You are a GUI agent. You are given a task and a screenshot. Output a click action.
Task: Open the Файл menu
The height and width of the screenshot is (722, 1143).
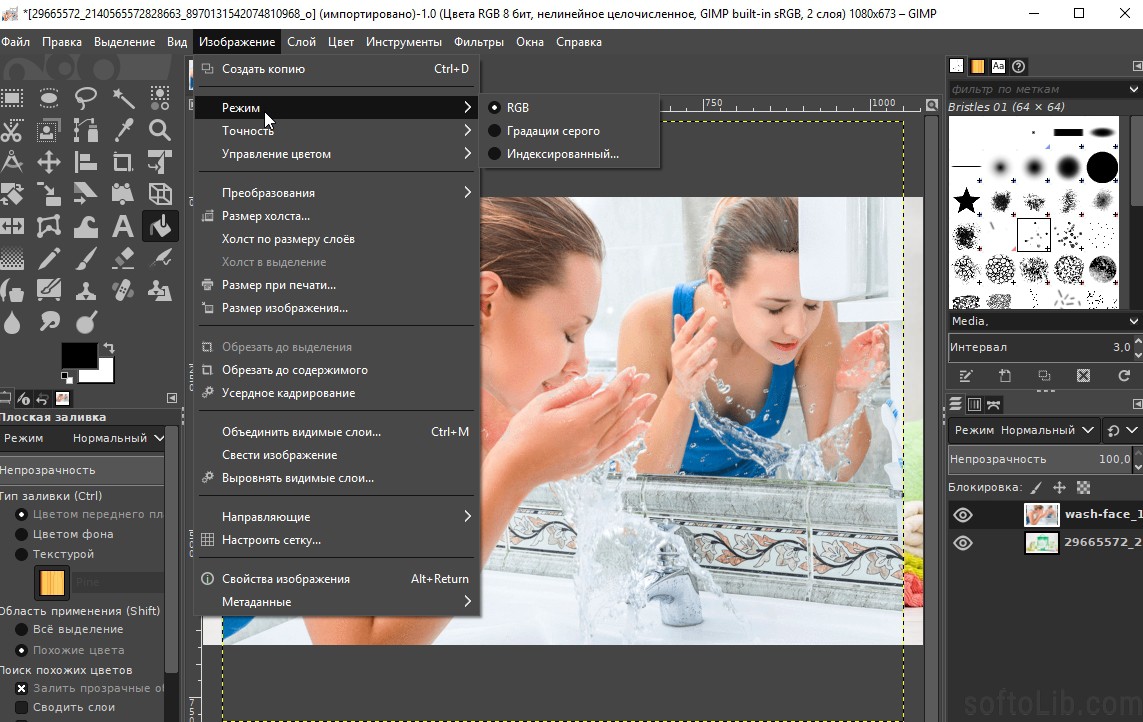(15, 42)
